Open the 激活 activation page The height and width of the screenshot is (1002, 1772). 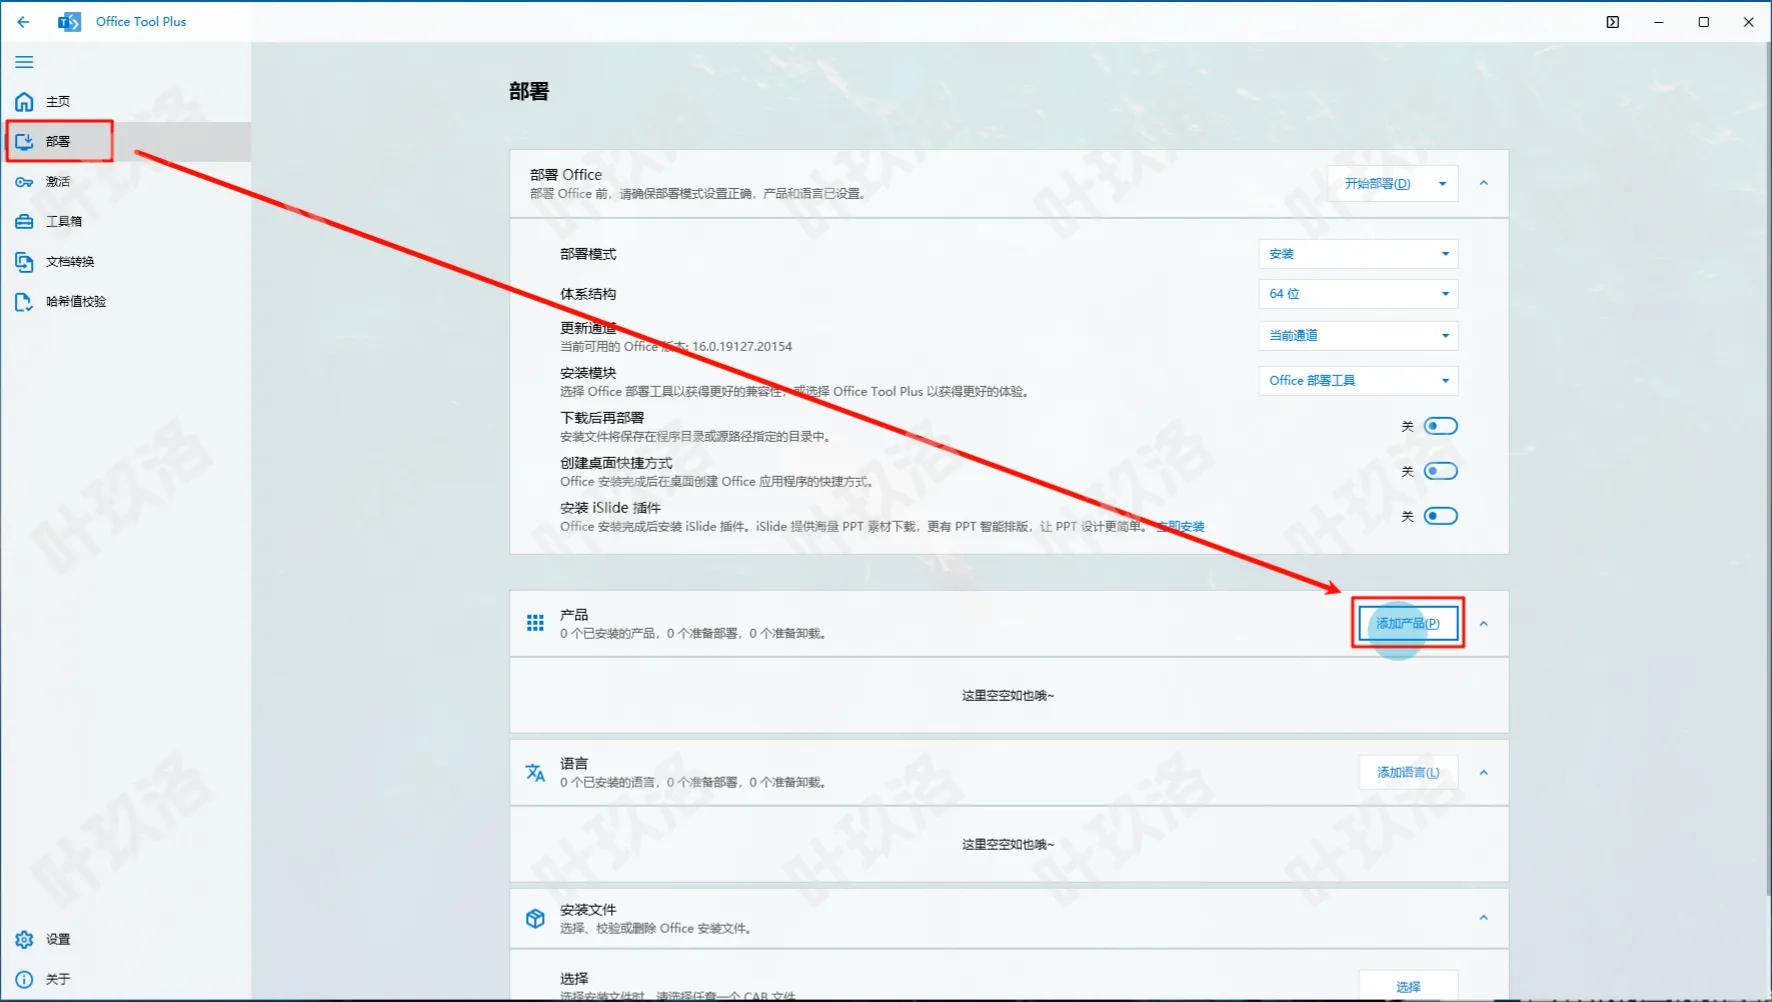point(125,182)
